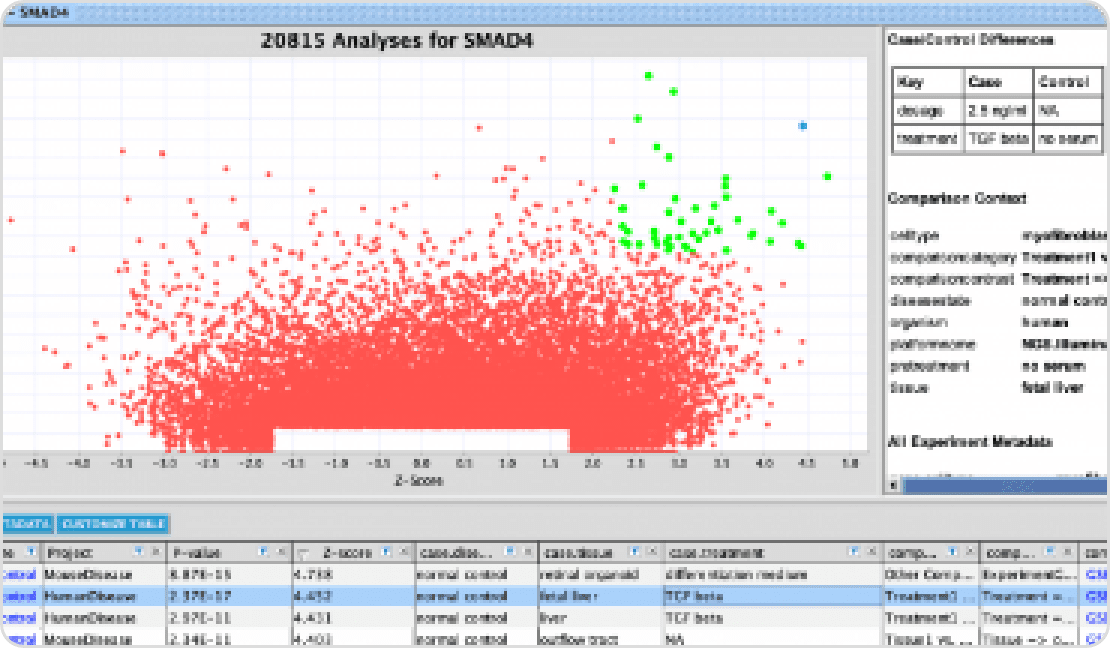Toggle the sort arrow on the Z-score header
Image resolution: width=1110 pixels, height=648 pixels.
[x=302, y=553]
